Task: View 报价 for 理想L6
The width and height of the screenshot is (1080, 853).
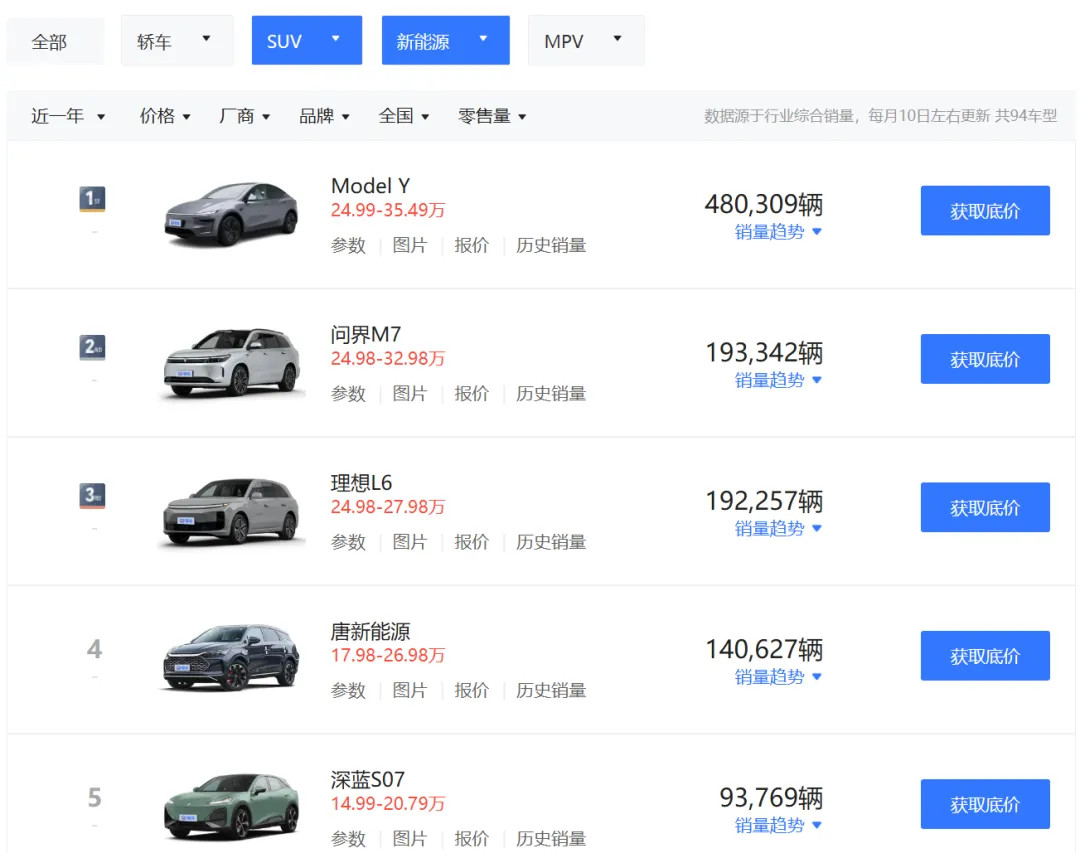Action: point(472,542)
